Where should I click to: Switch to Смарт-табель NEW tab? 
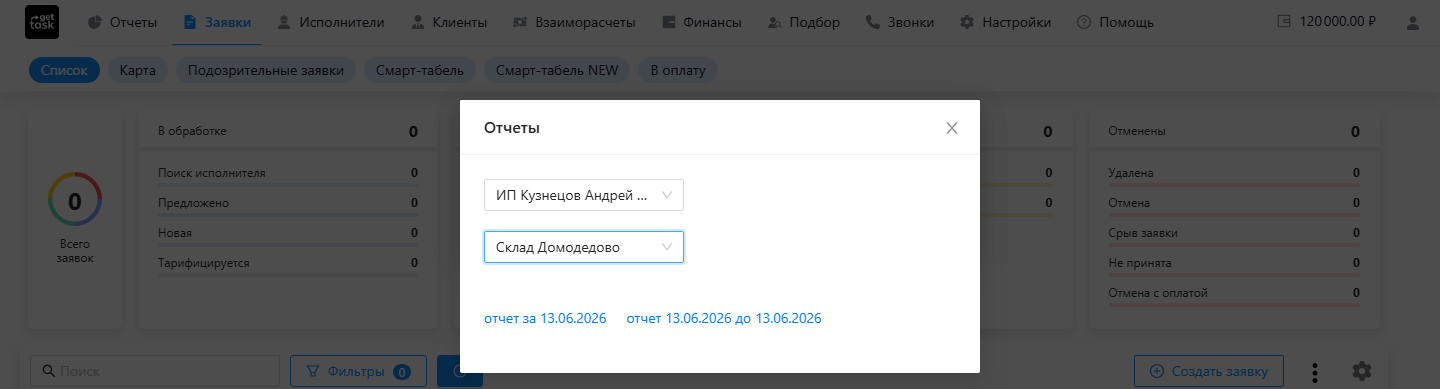[557, 70]
